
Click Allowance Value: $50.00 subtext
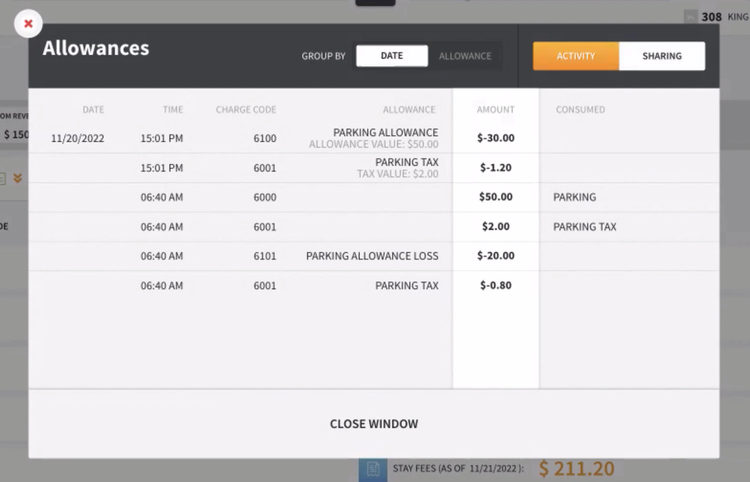[x=374, y=144]
